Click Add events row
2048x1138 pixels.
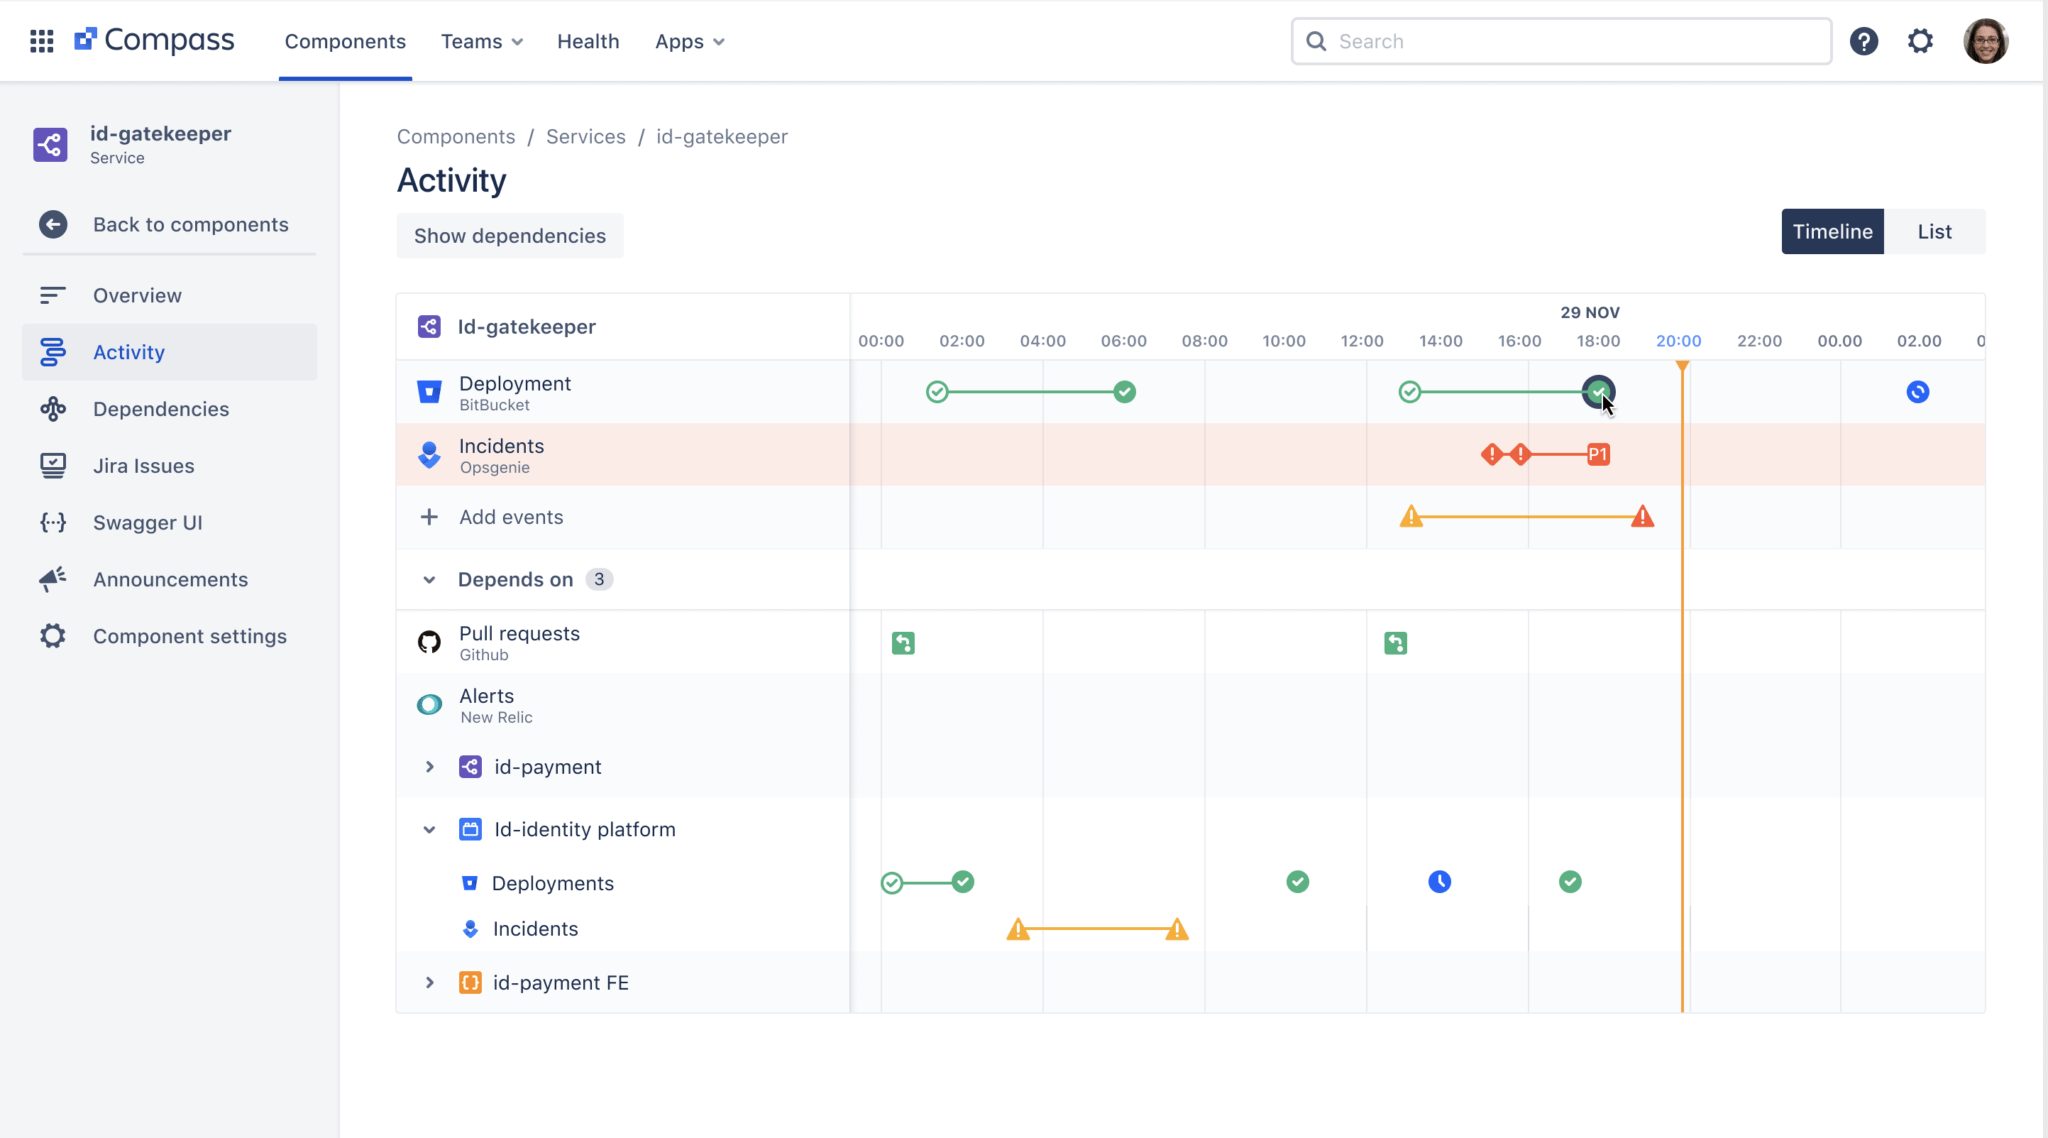tap(510, 517)
